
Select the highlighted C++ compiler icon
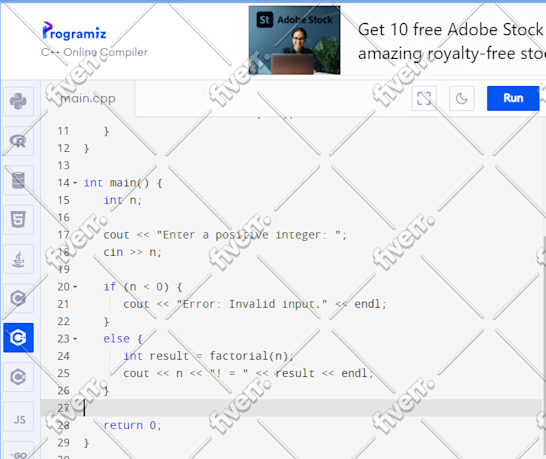[x=18, y=338]
